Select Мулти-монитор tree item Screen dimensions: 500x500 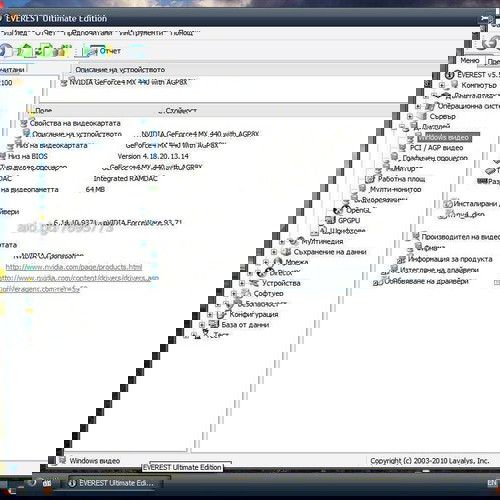pos(395,189)
